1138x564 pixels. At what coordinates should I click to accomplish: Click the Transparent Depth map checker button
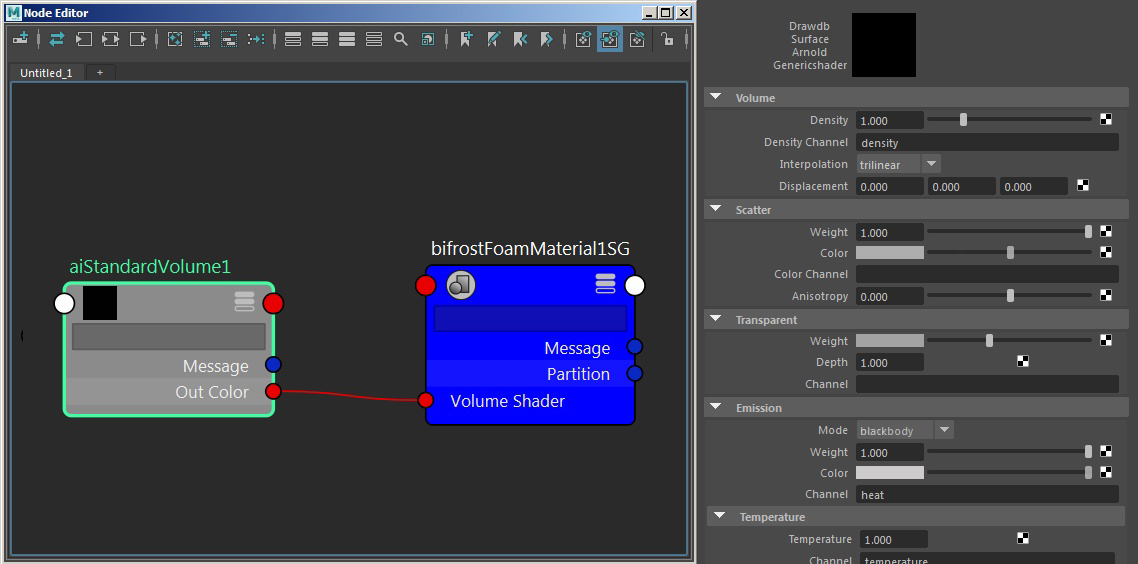[x=1023, y=361]
